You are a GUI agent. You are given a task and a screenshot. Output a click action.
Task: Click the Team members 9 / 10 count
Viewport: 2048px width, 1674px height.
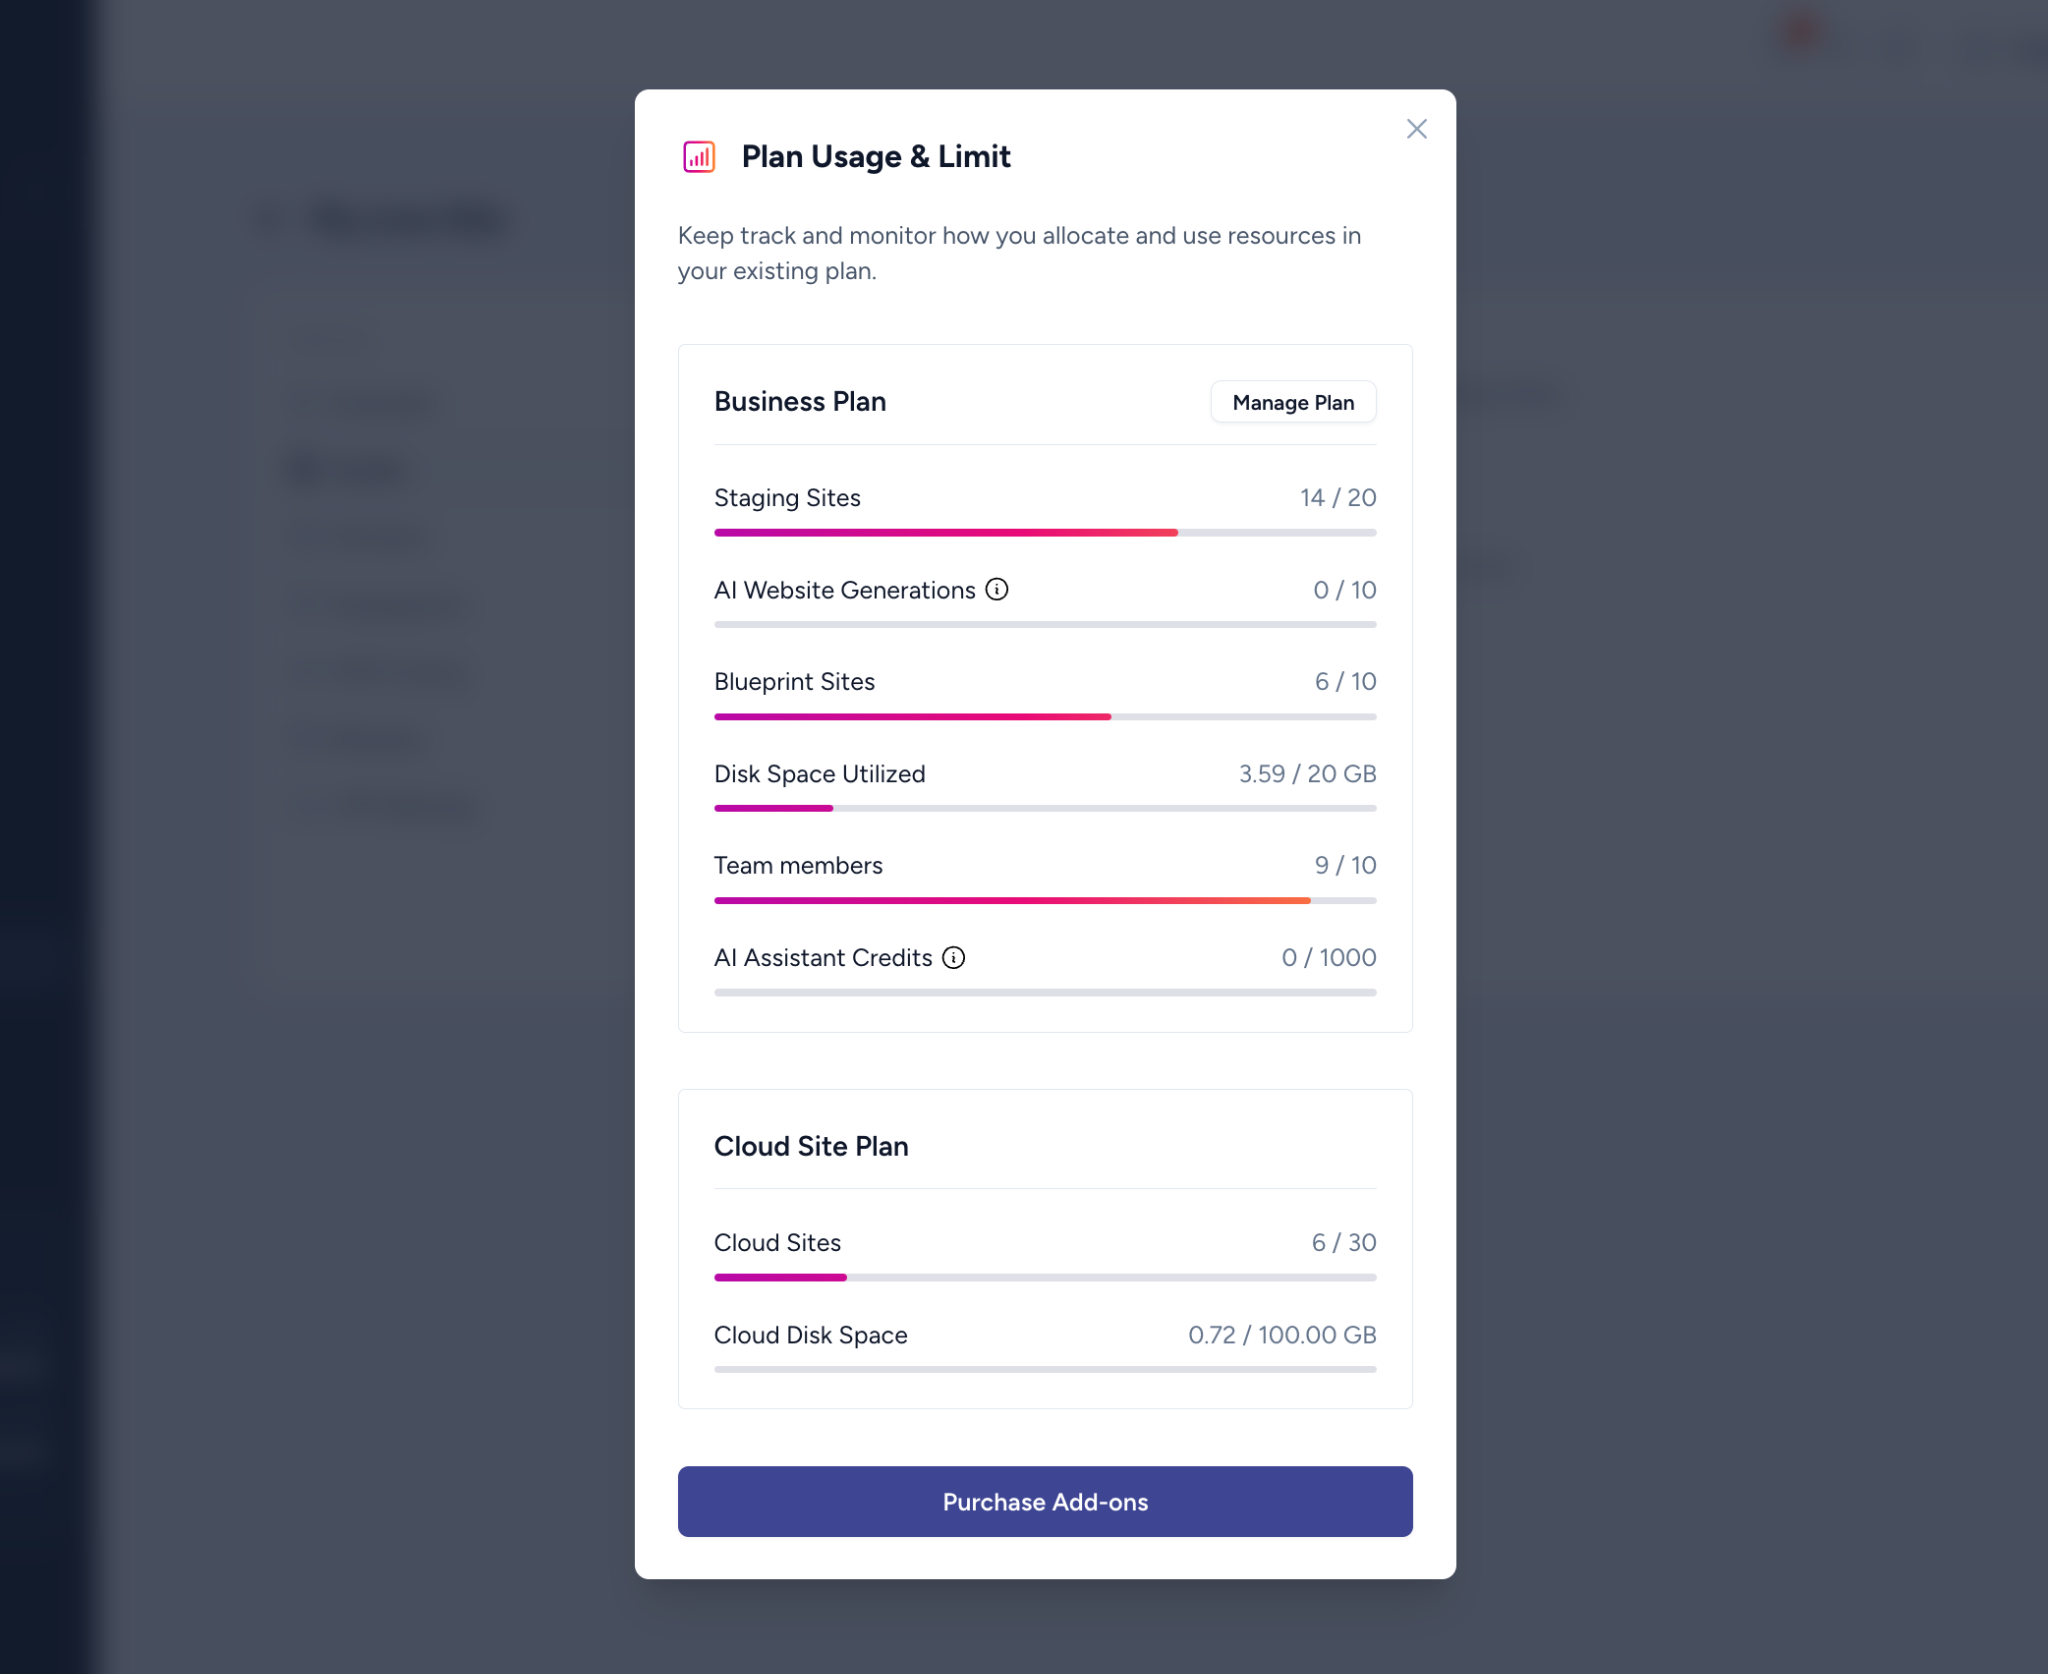[1344, 866]
